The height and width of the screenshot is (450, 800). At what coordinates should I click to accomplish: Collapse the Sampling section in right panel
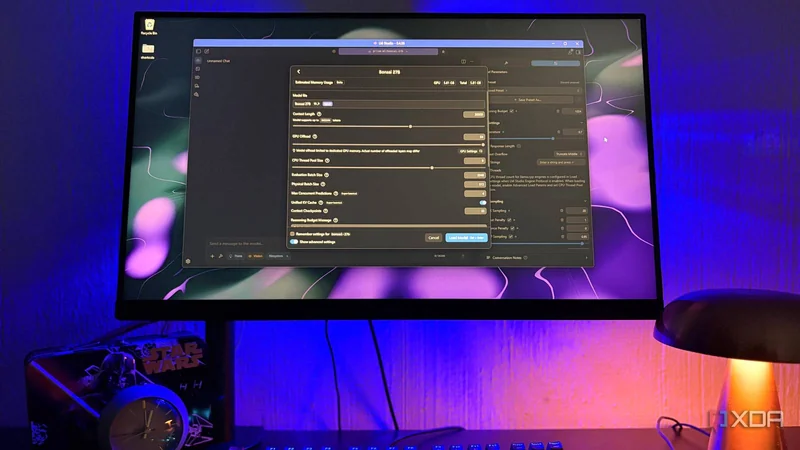click(585, 202)
